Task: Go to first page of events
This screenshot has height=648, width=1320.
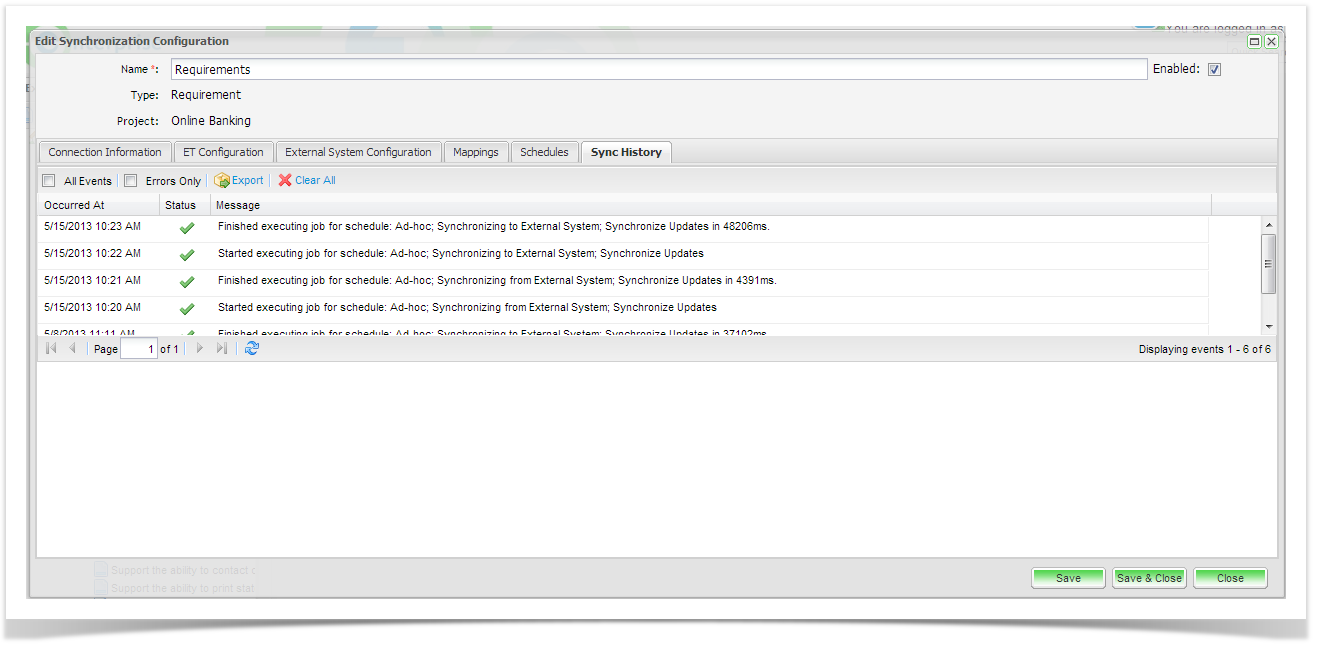Action: [x=51, y=349]
